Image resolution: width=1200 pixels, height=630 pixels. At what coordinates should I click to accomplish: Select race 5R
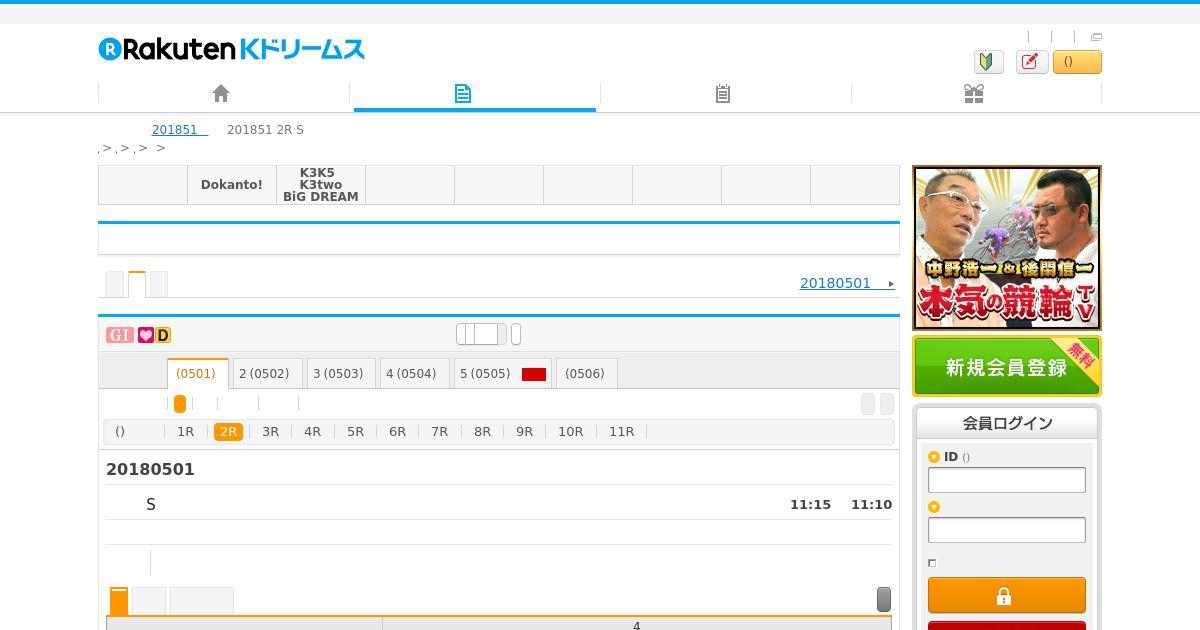pos(356,432)
